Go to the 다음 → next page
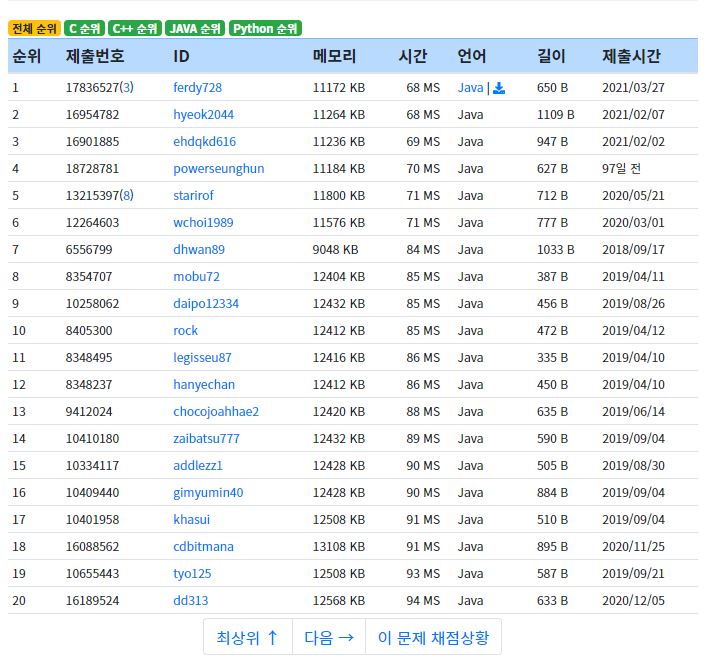718x671 pixels. click(329, 638)
